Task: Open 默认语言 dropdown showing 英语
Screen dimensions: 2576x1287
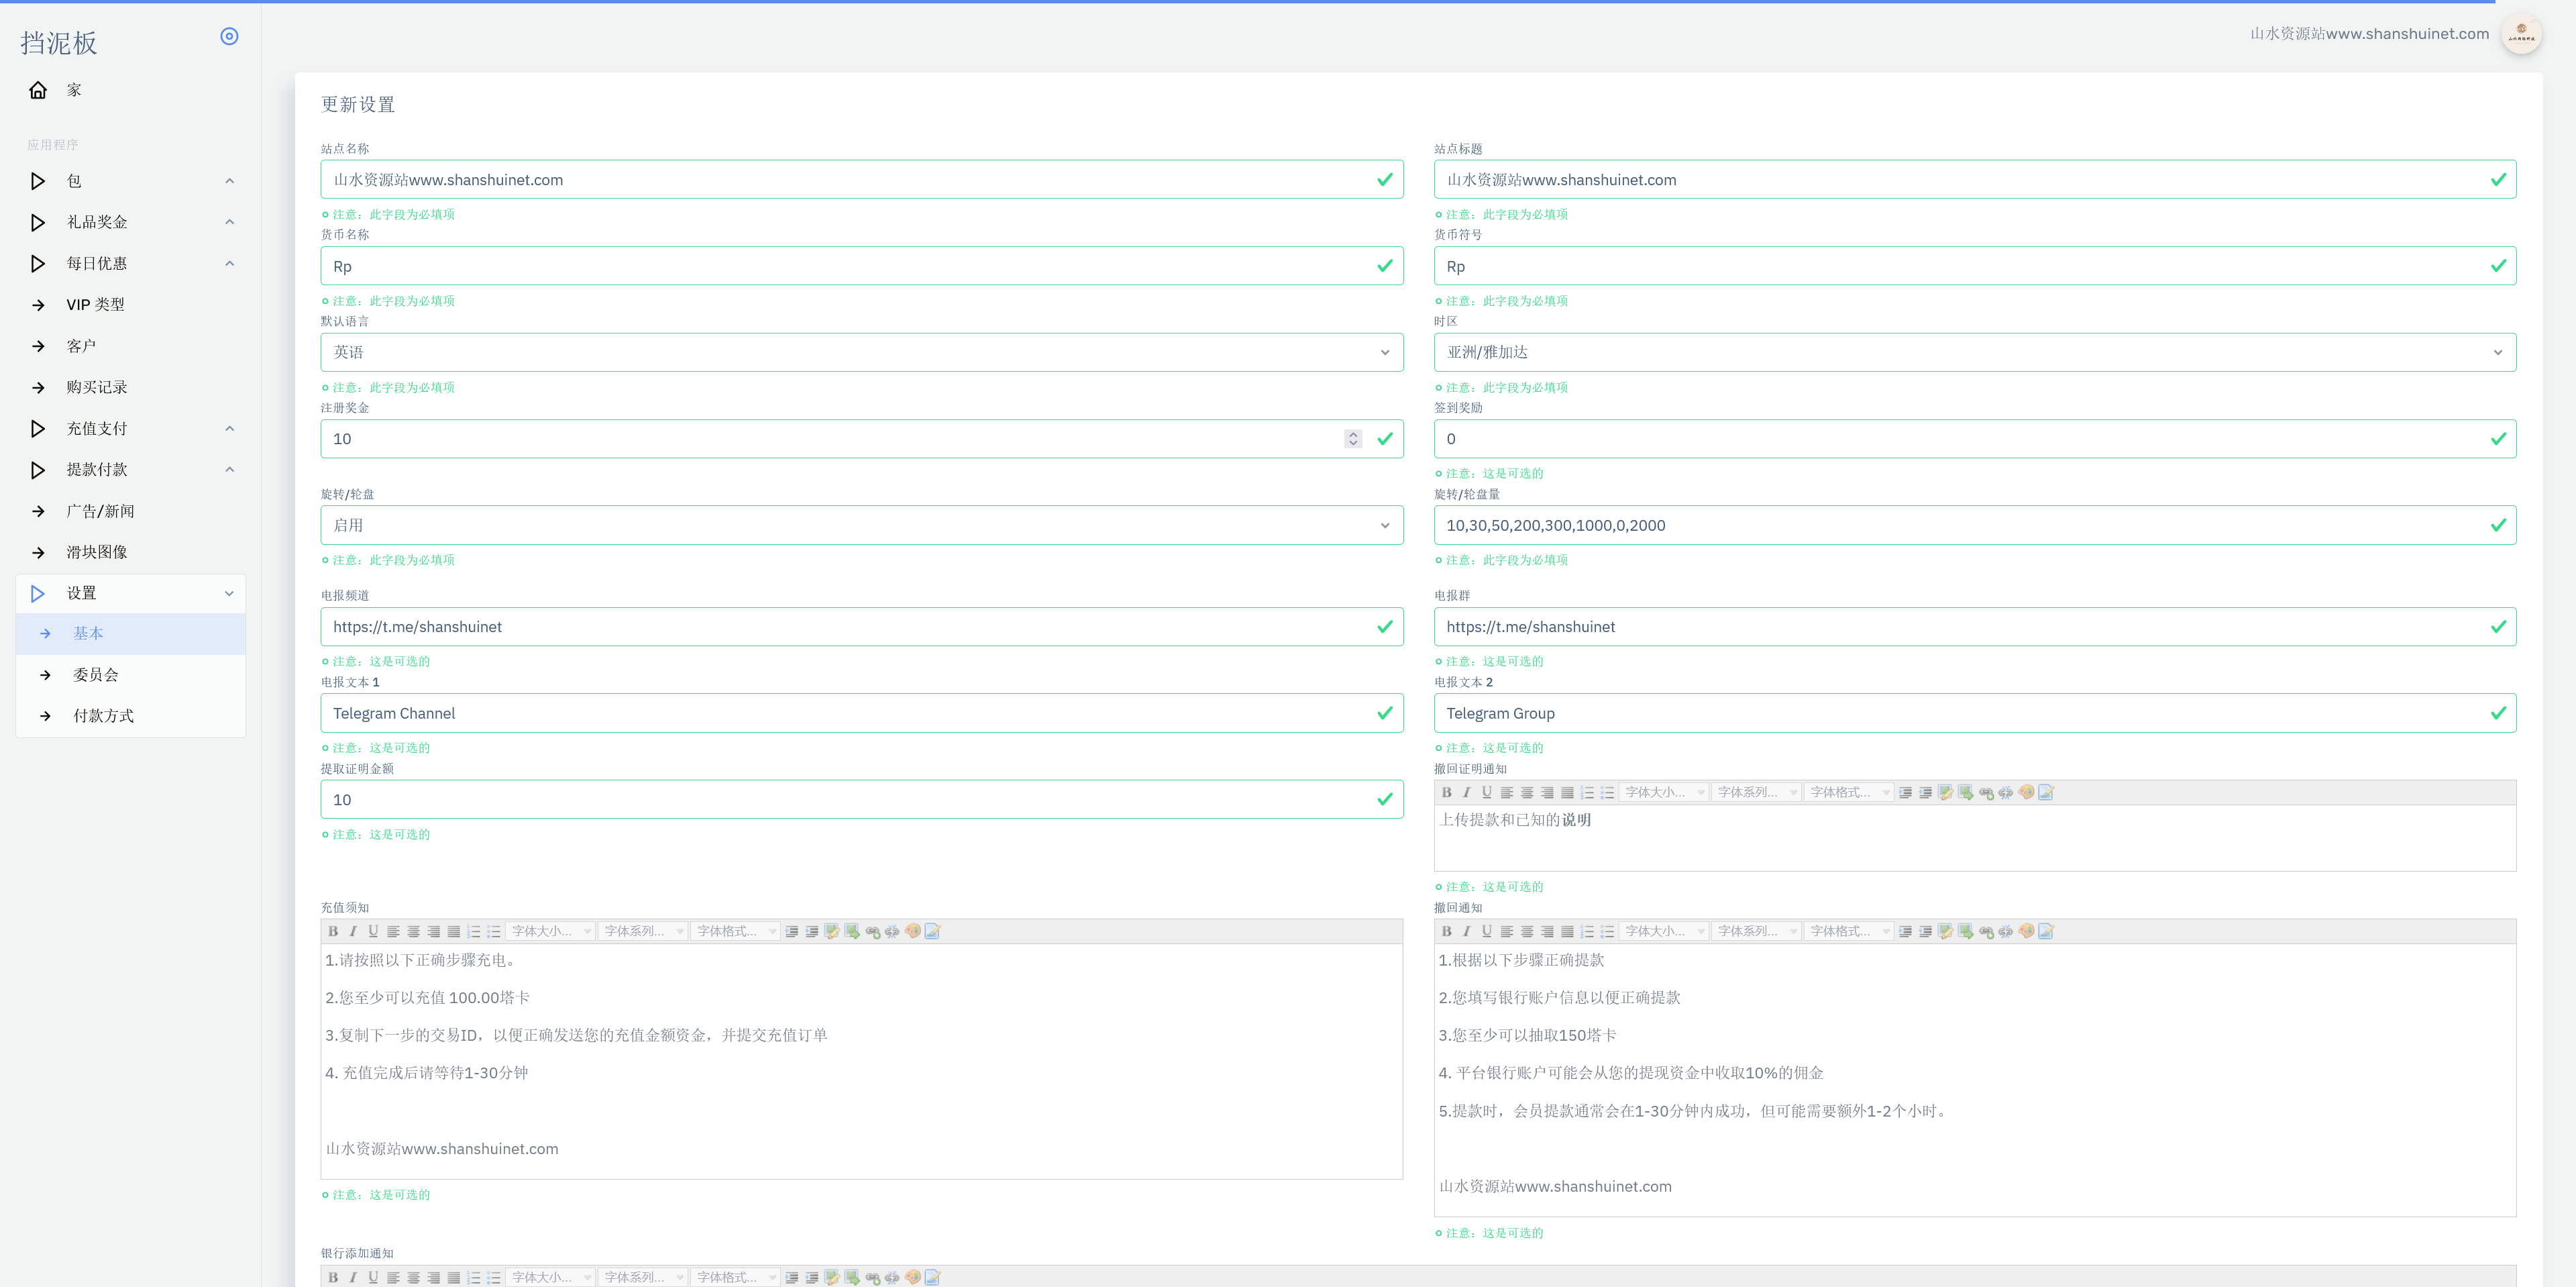Action: pyautogui.click(x=861, y=352)
